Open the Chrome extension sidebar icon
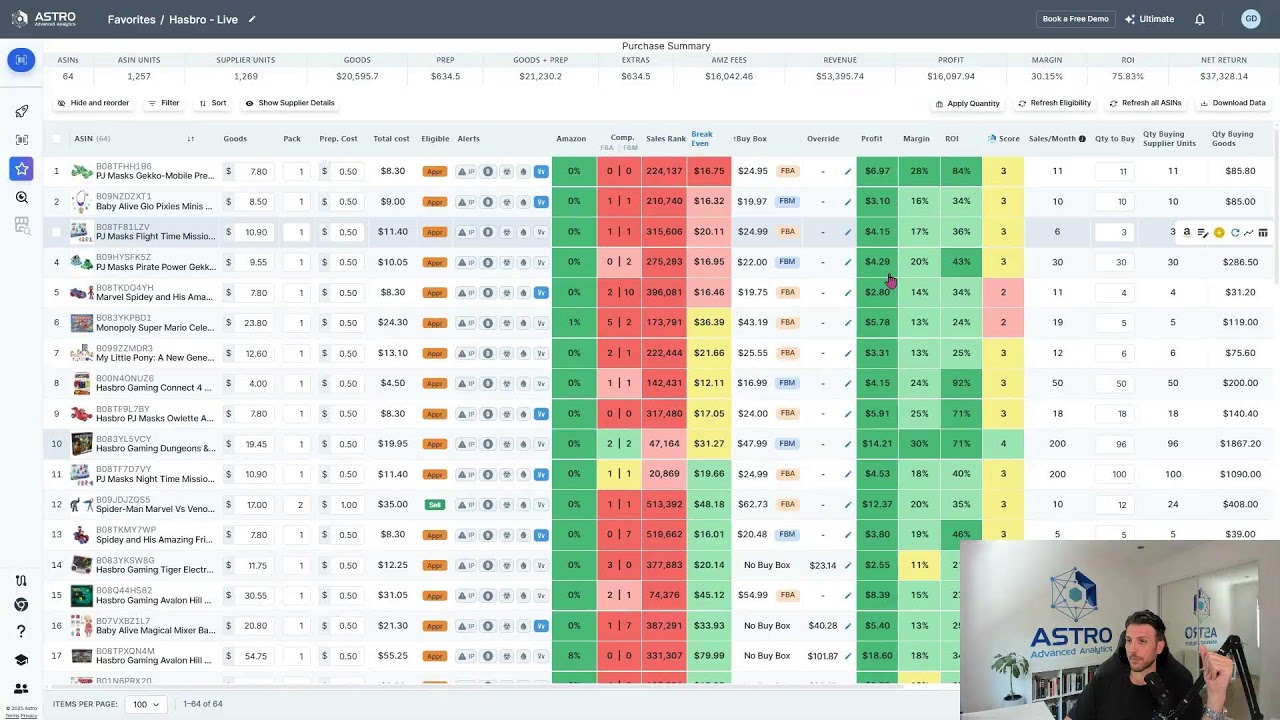 pos(21,605)
